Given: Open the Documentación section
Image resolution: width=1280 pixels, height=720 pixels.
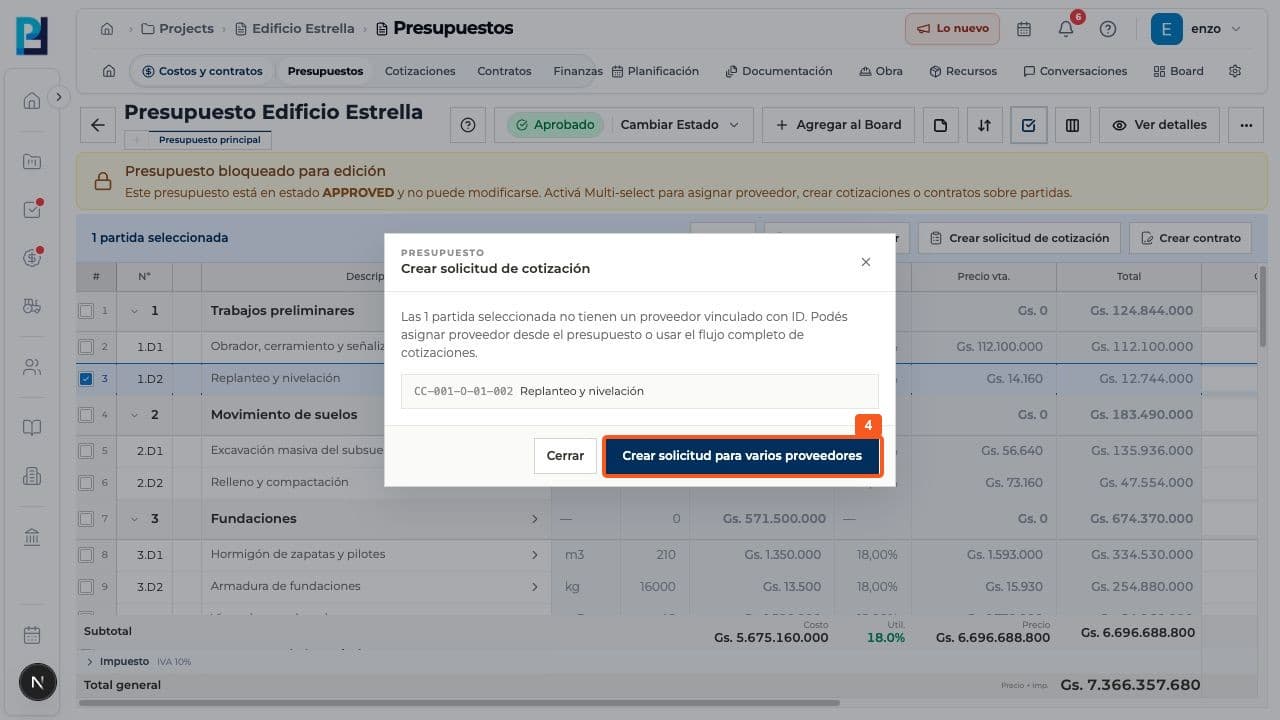Looking at the screenshot, I should tap(779, 71).
